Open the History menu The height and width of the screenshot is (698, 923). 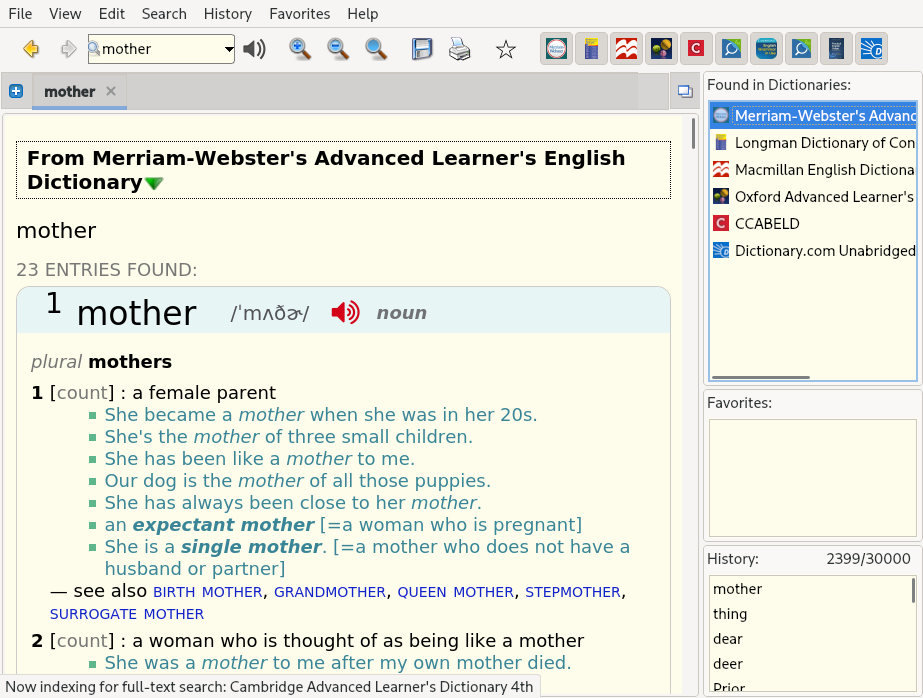[x=228, y=14]
